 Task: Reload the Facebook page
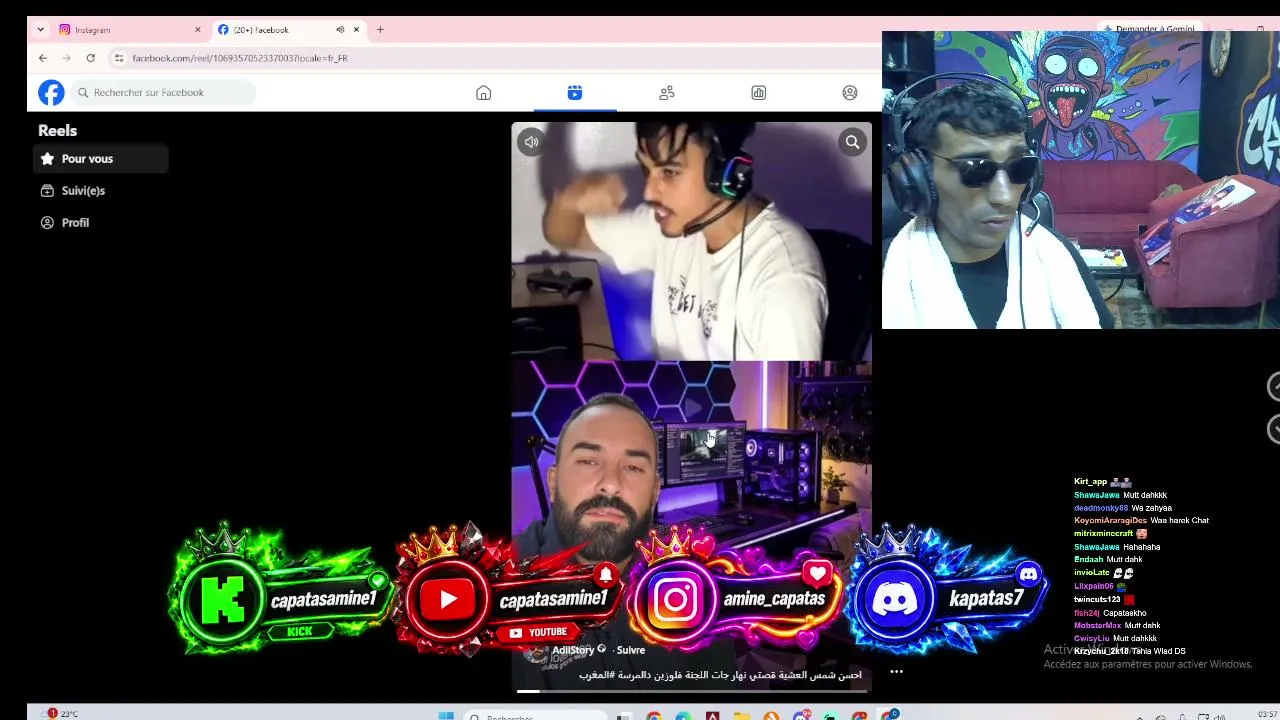[91, 58]
